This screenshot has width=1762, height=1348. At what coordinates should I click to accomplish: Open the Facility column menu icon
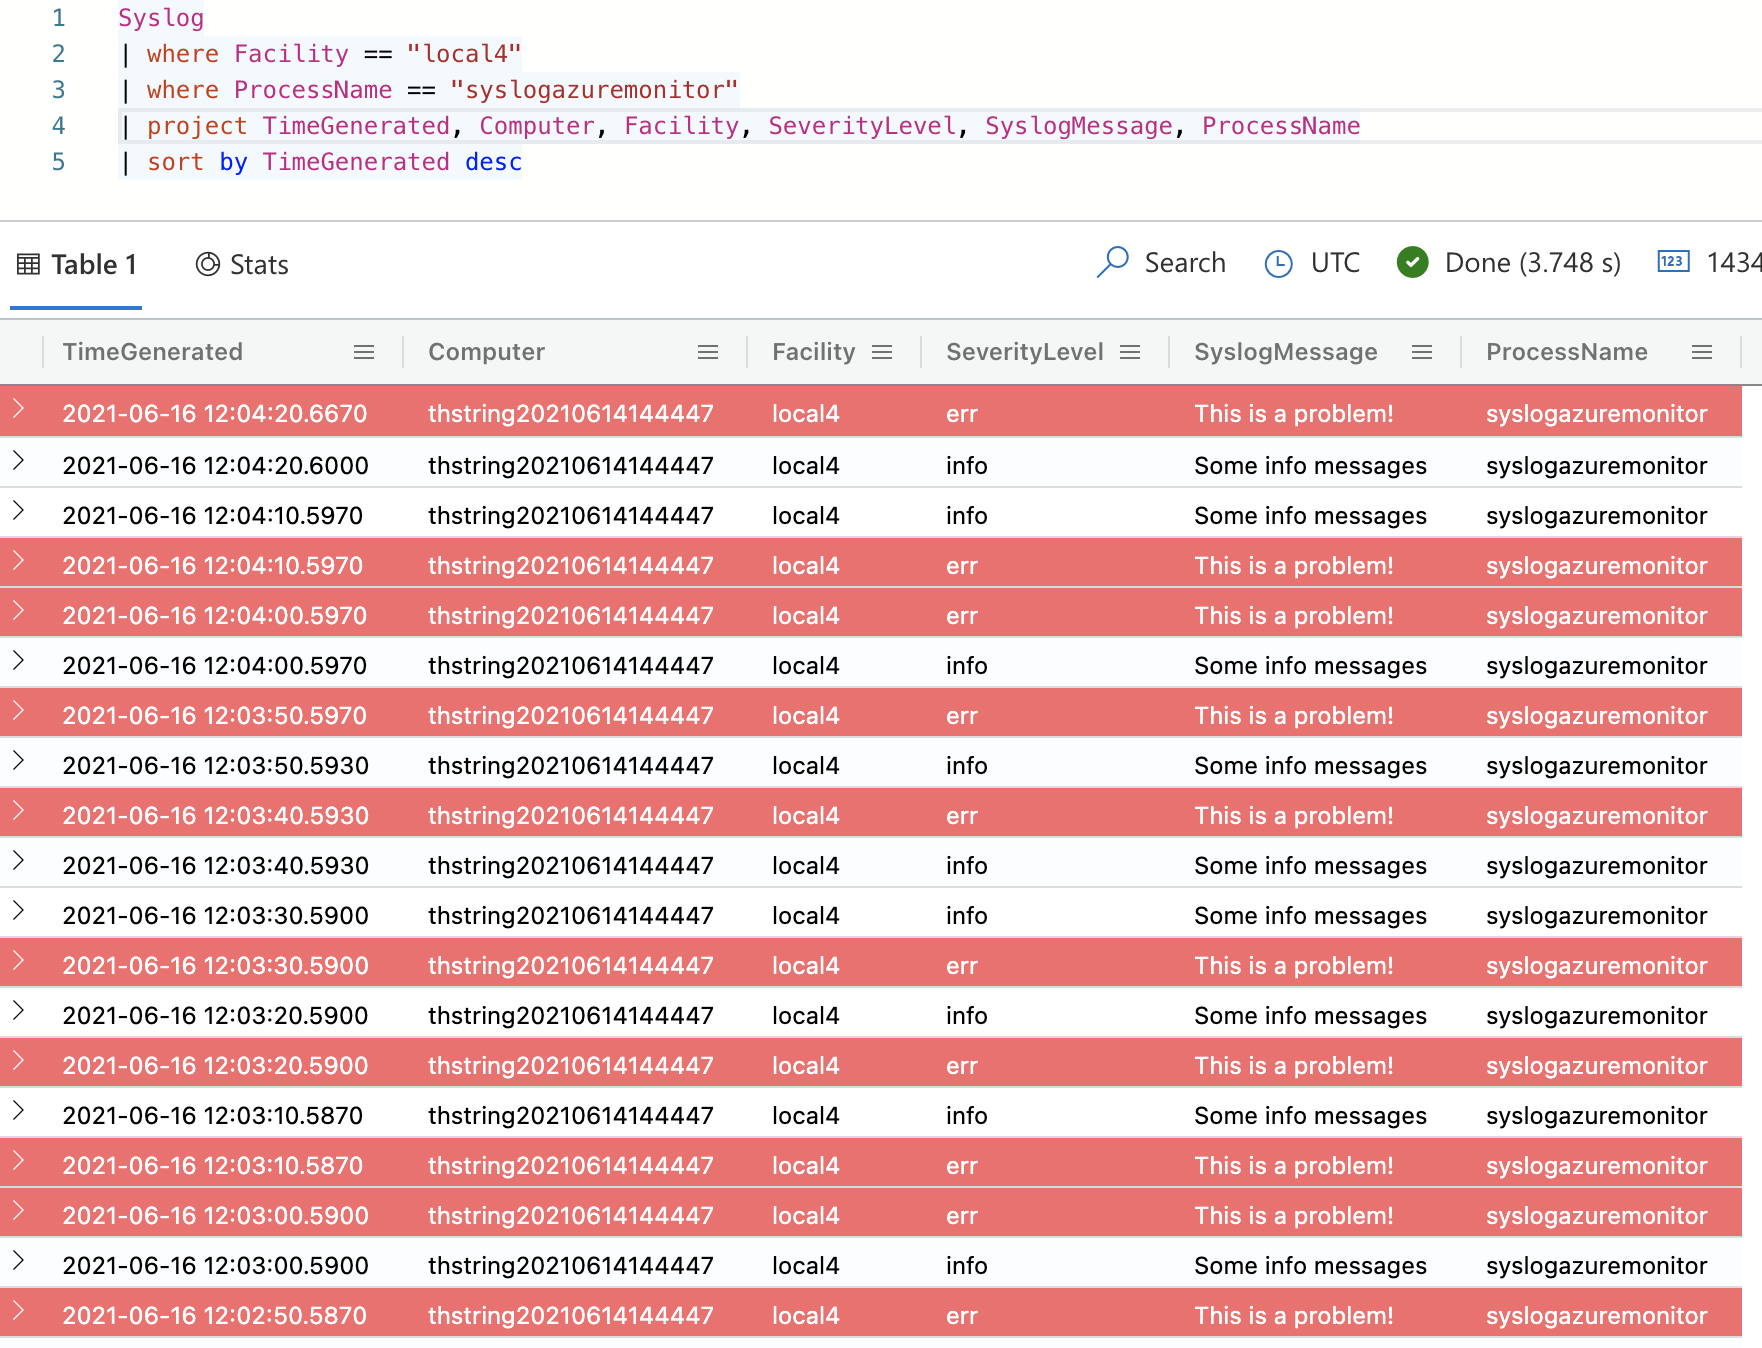point(883,352)
